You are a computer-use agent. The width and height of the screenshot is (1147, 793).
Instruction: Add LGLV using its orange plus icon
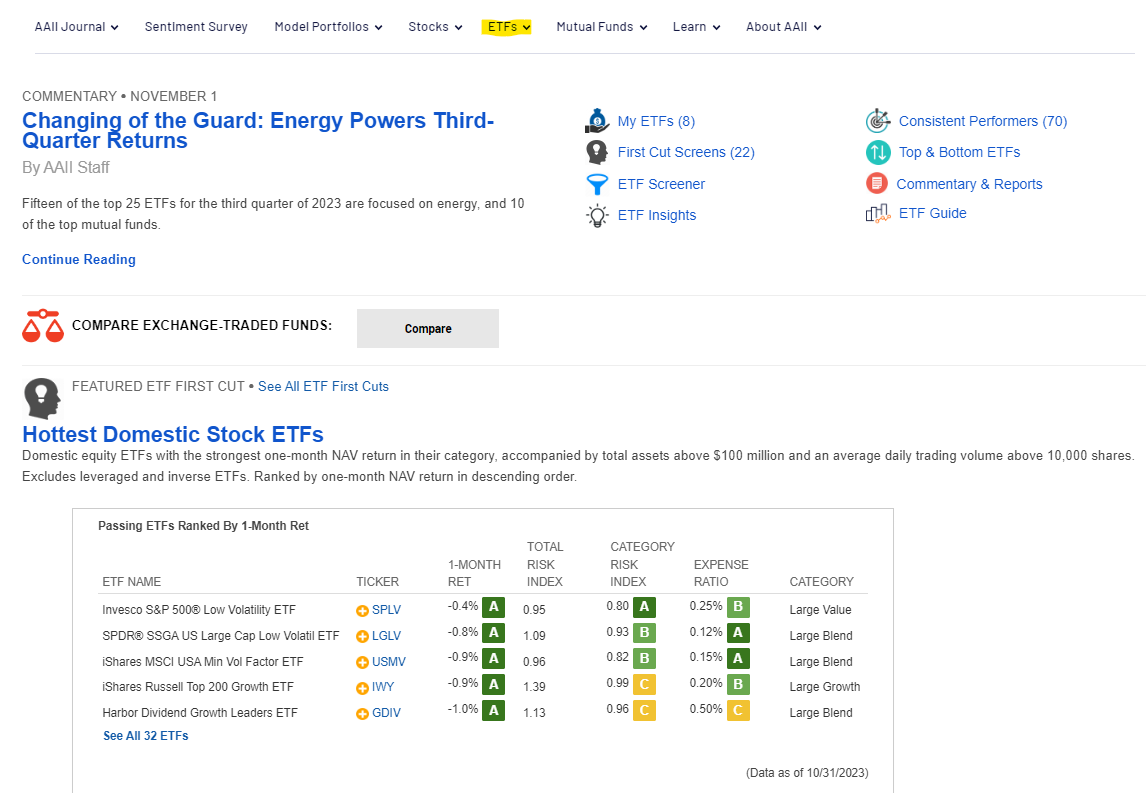362,636
